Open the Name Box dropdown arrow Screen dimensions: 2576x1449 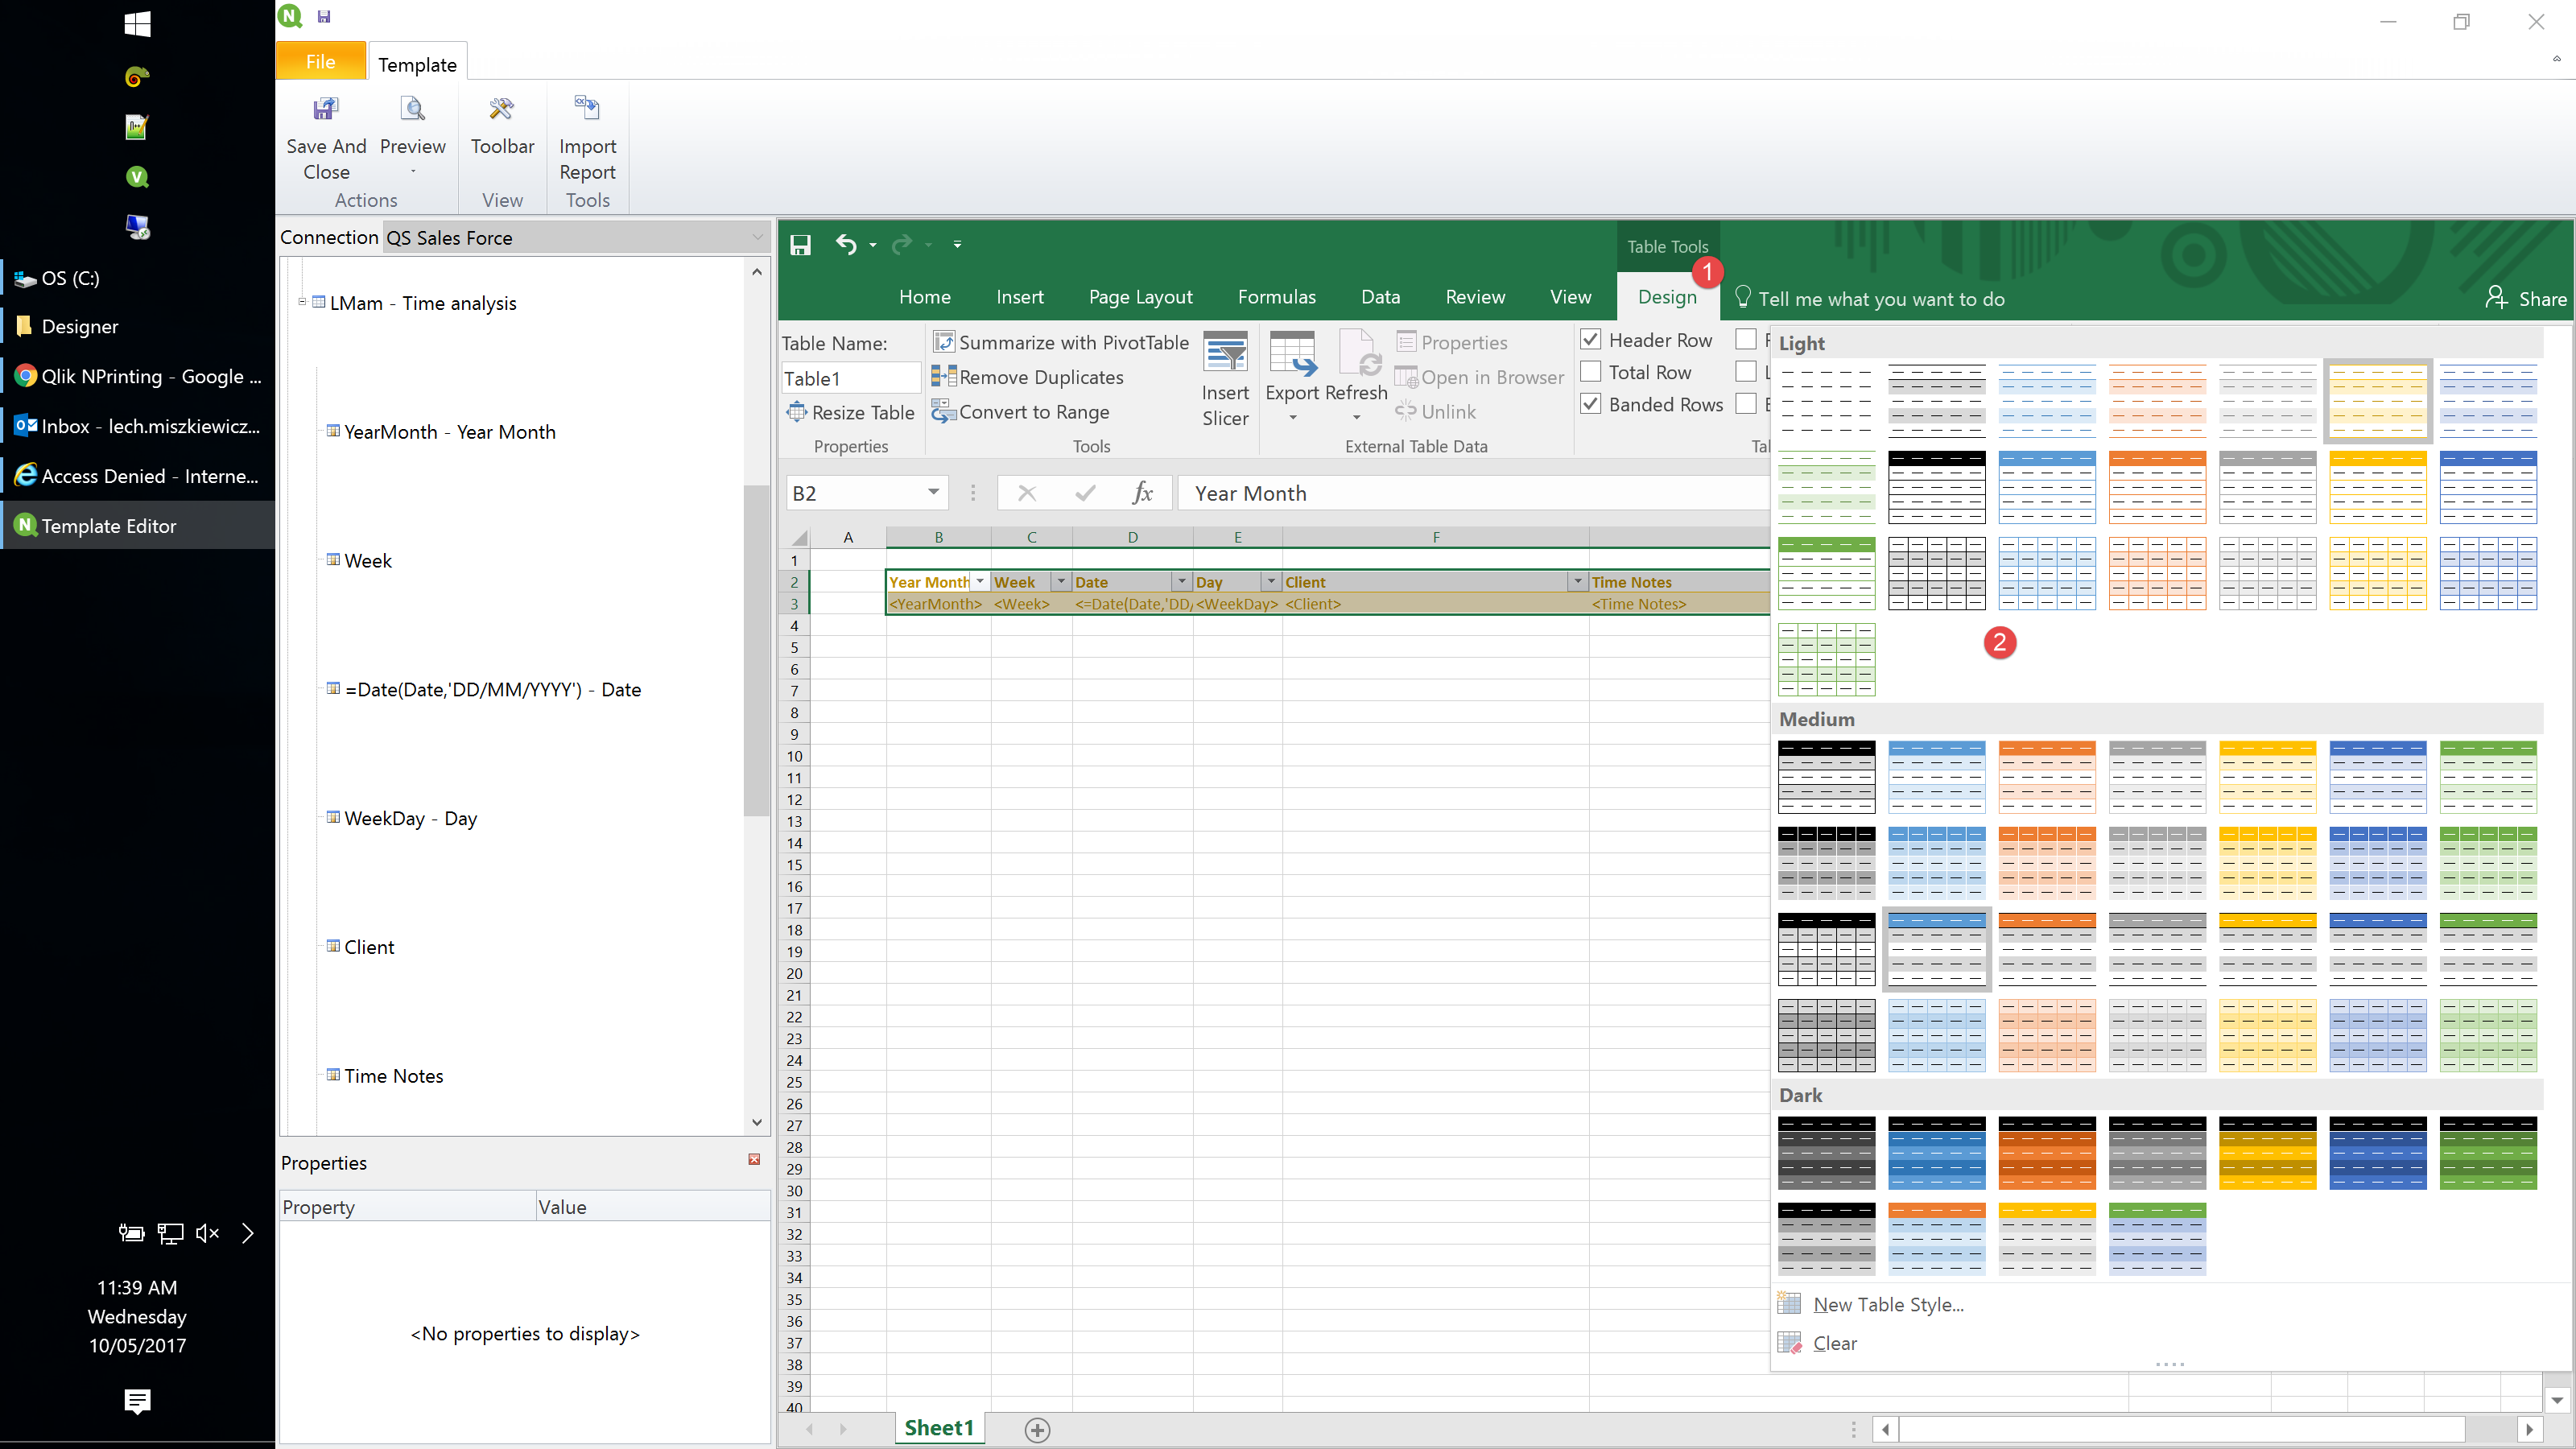click(933, 492)
